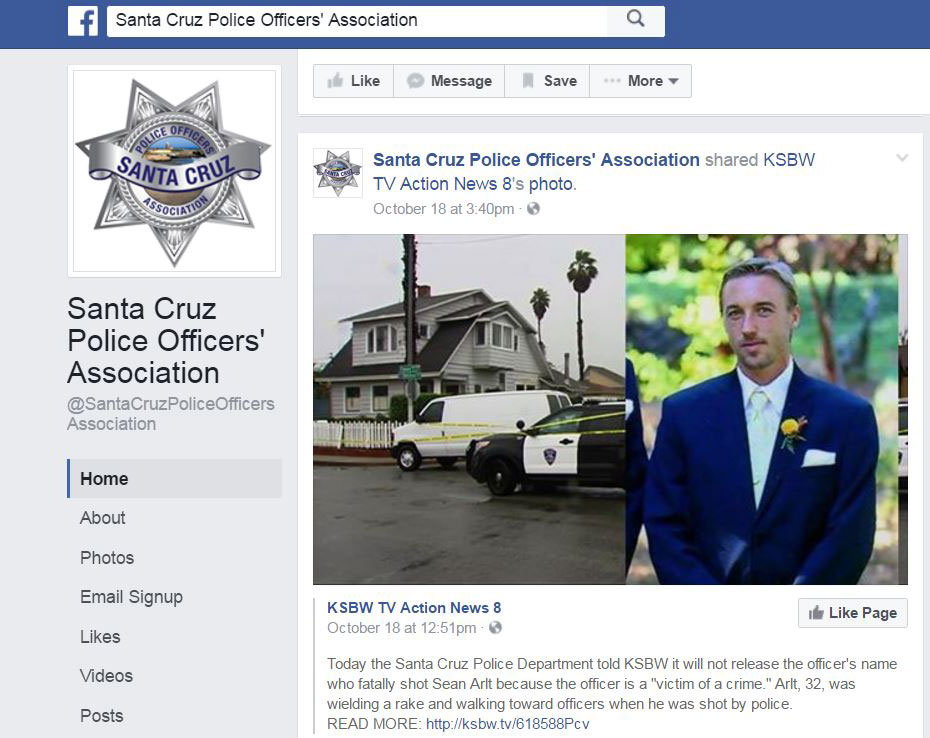This screenshot has width=930, height=738.
Task: Open the About section
Action: [103, 518]
